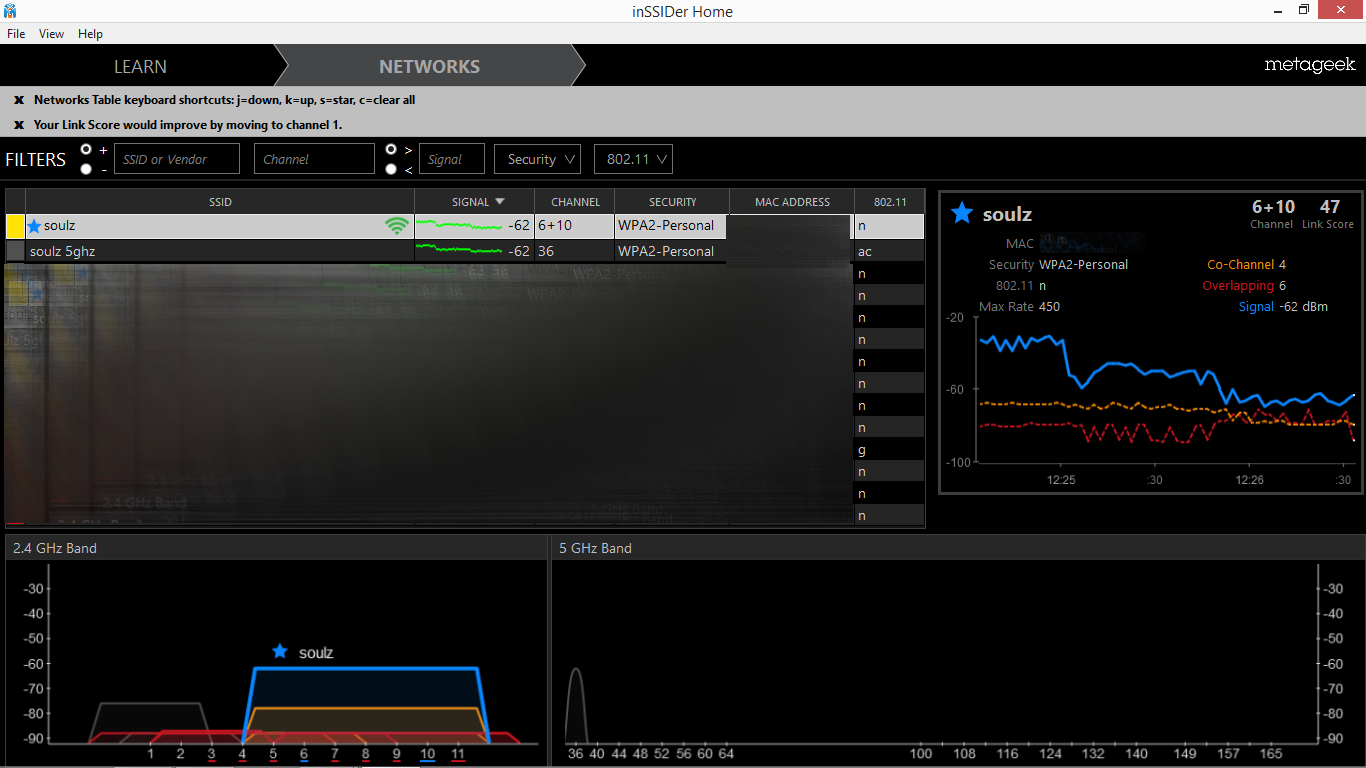Open the View menu
Image resolution: width=1366 pixels, height=768 pixels.
51,34
